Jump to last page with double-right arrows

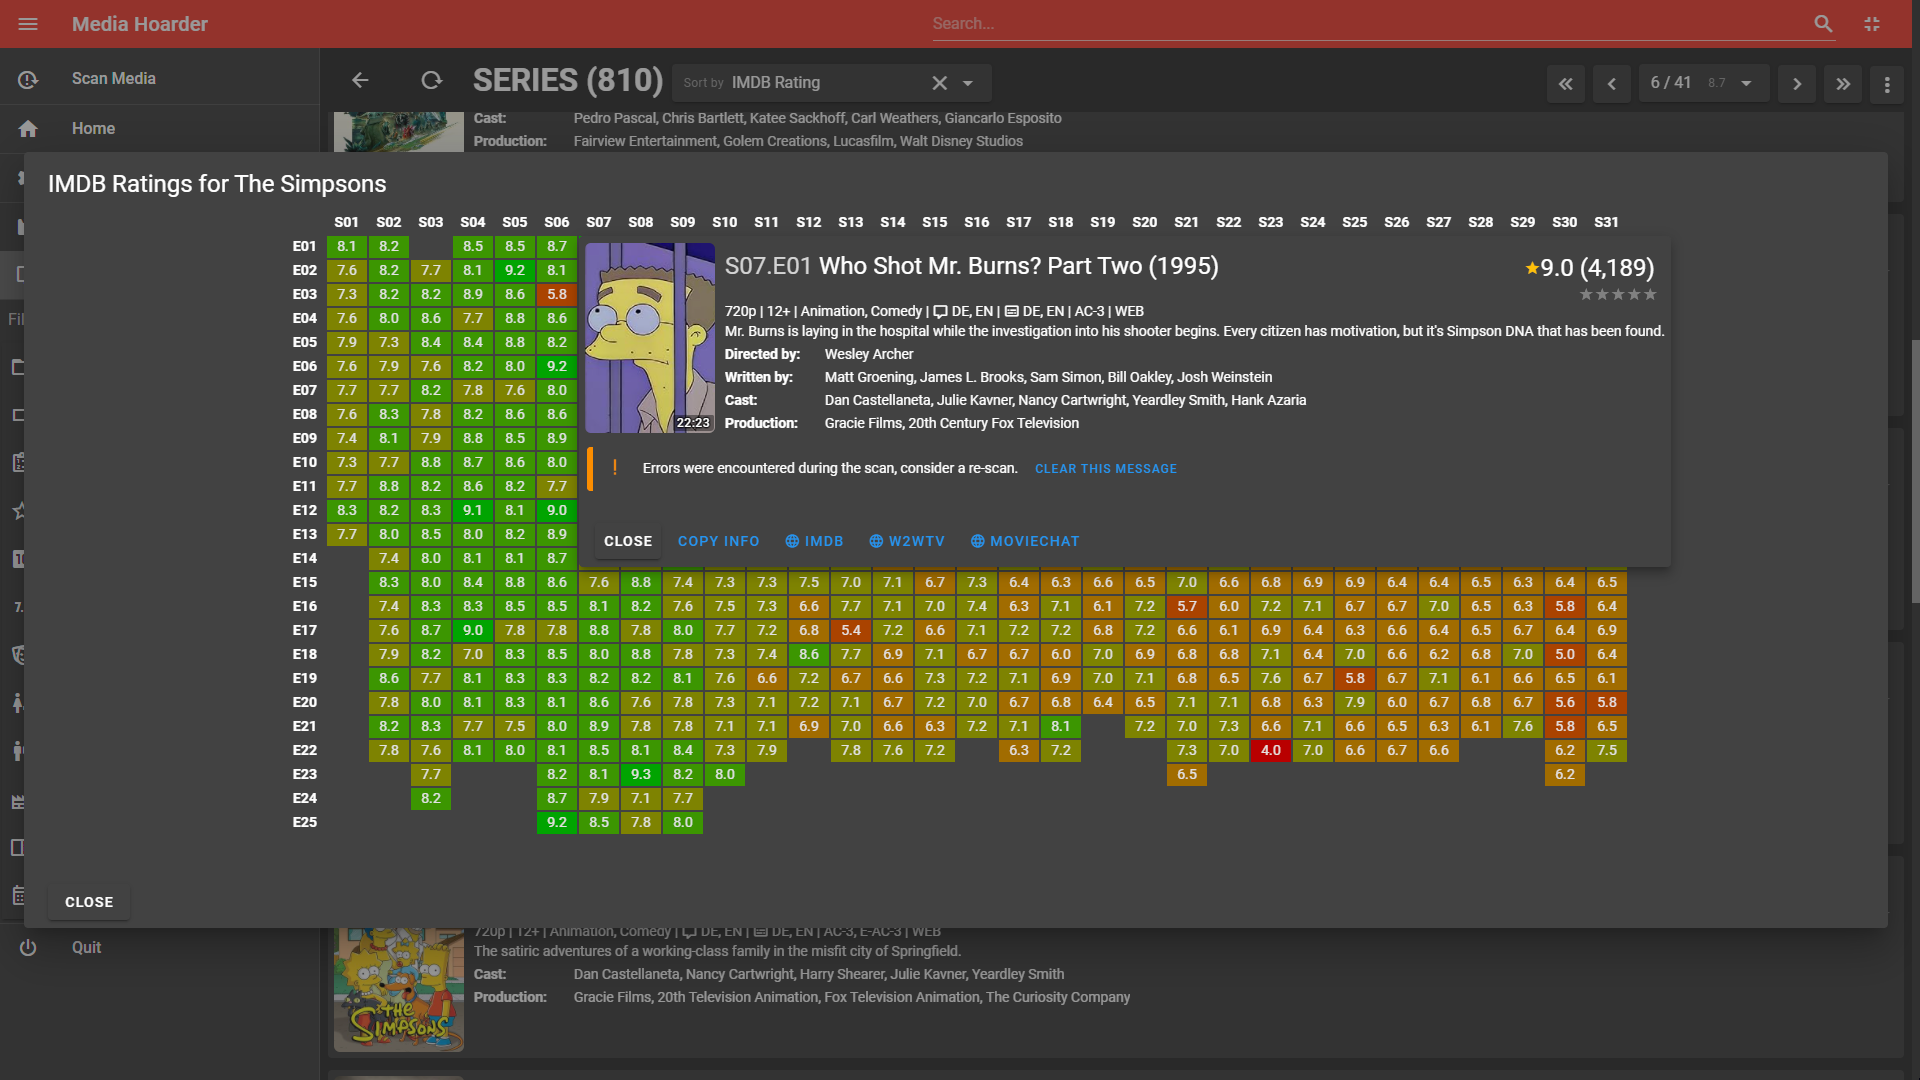pyautogui.click(x=1843, y=84)
